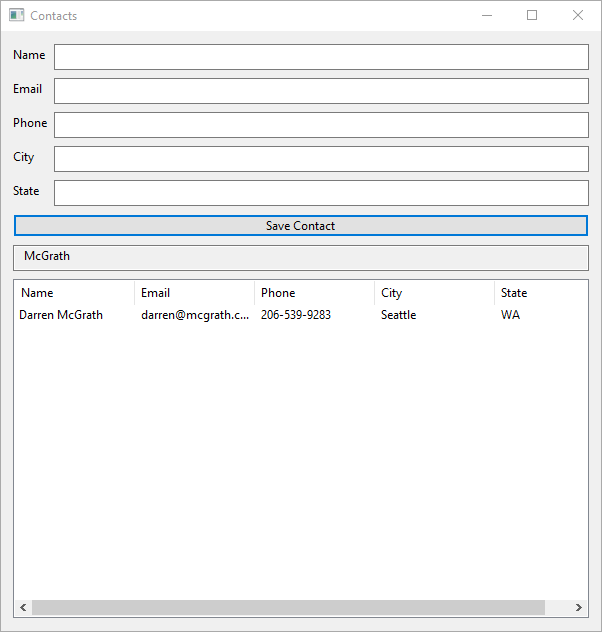Viewport: 602px width, 632px height.
Task: Click the horizontal scrollbar thumb
Action: point(289,607)
